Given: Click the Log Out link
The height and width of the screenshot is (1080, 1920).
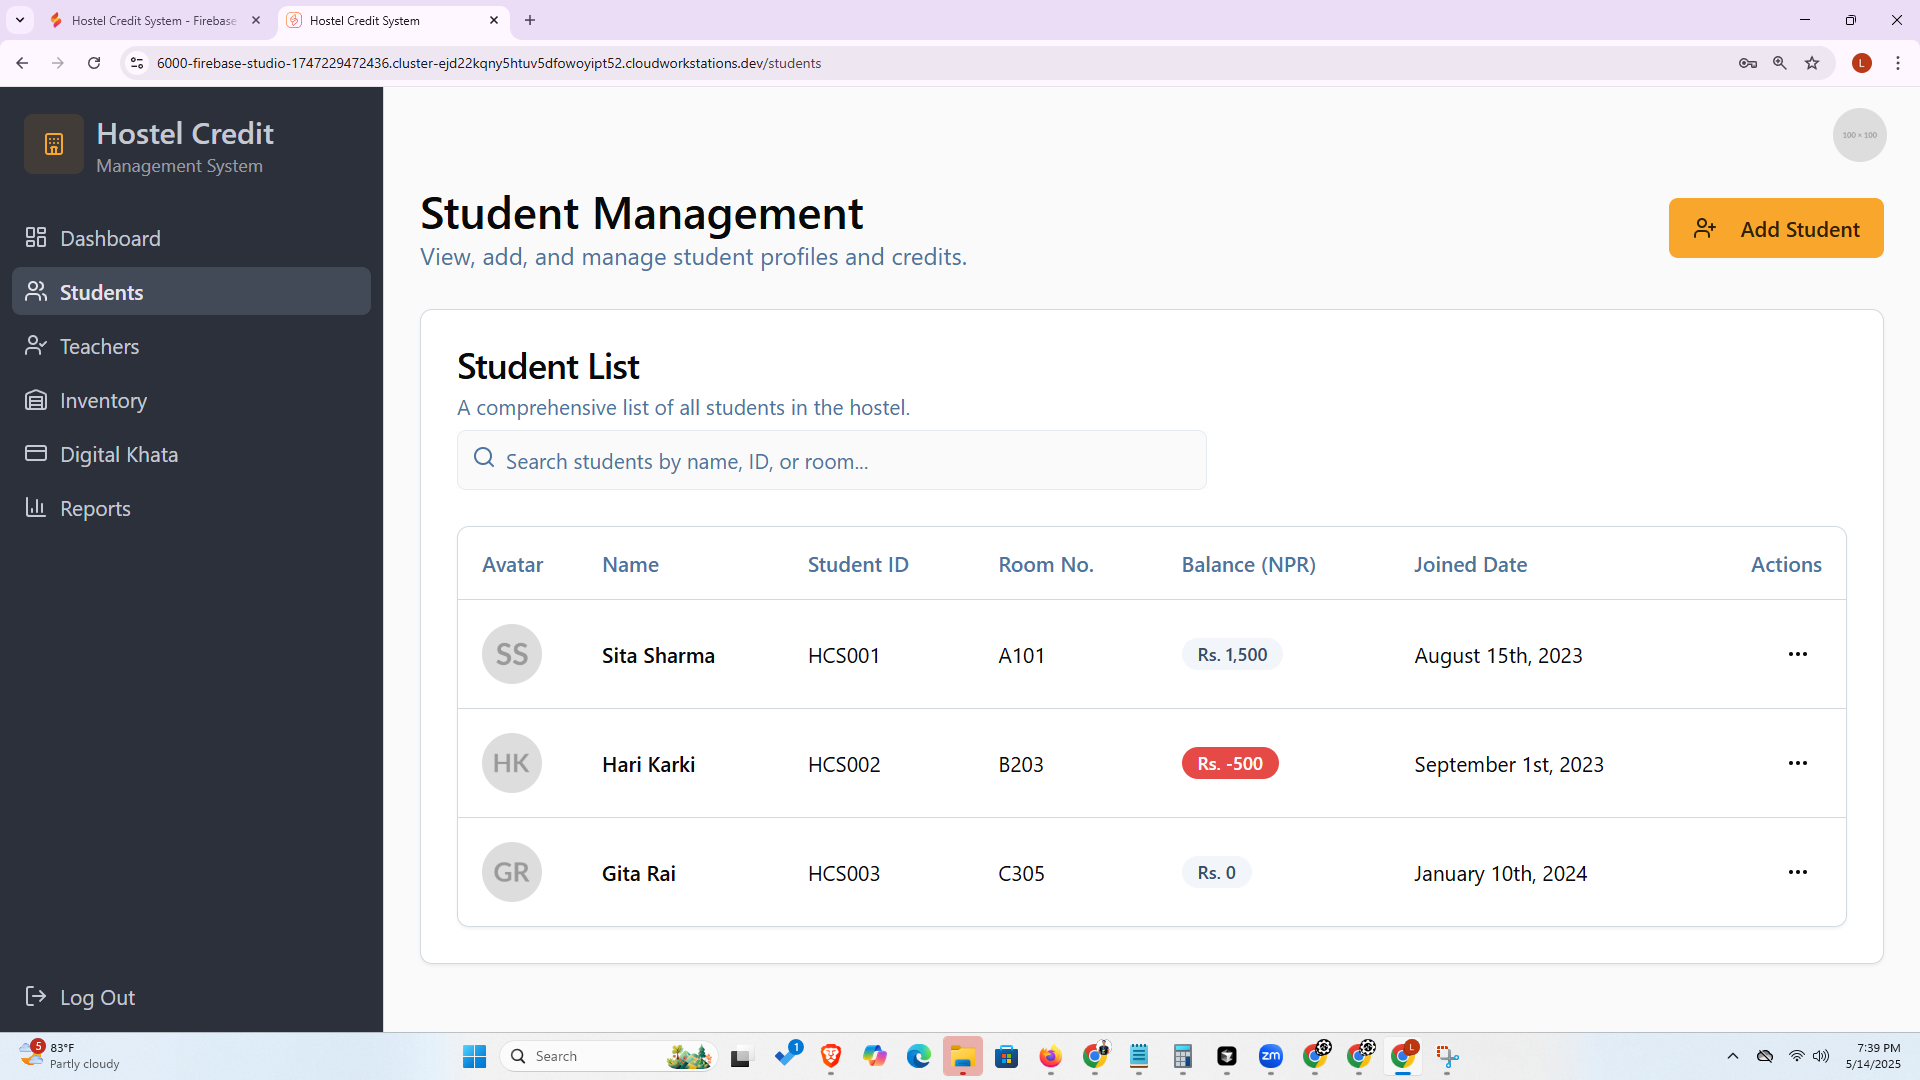Looking at the screenshot, I should (x=97, y=997).
